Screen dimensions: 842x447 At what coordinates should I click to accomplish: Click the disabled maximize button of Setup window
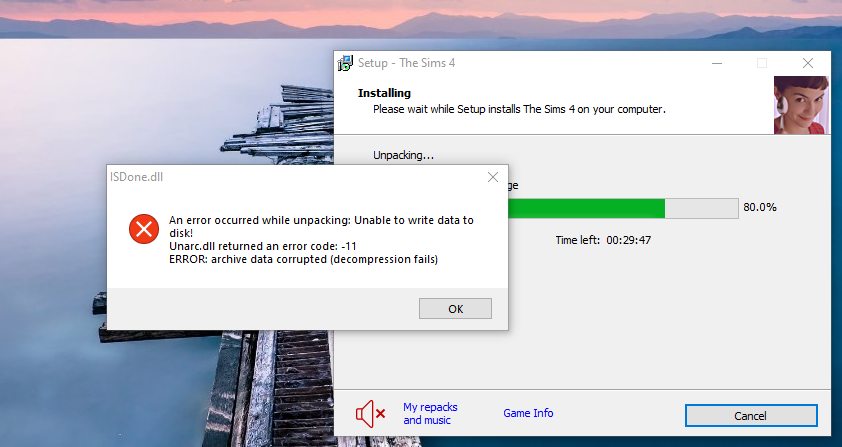pos(761,63)
